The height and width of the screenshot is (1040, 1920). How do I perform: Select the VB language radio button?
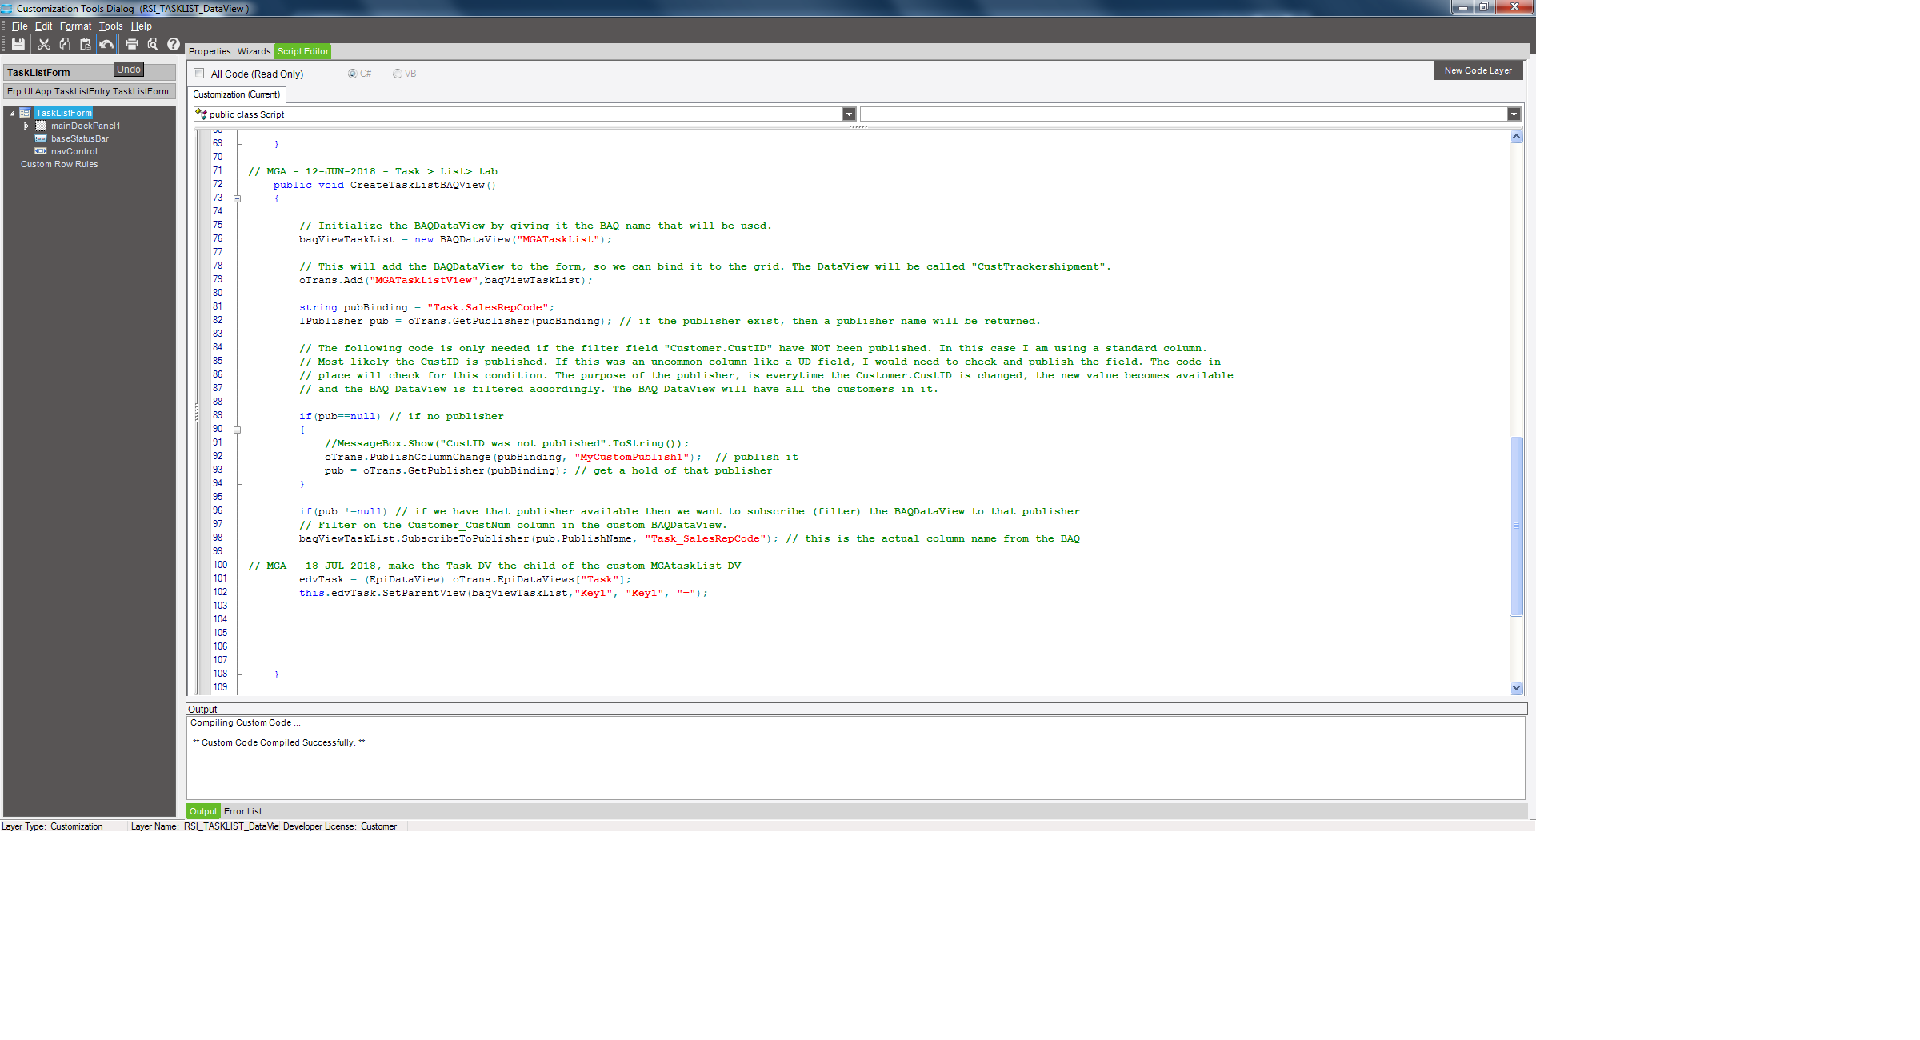point(397,73)
